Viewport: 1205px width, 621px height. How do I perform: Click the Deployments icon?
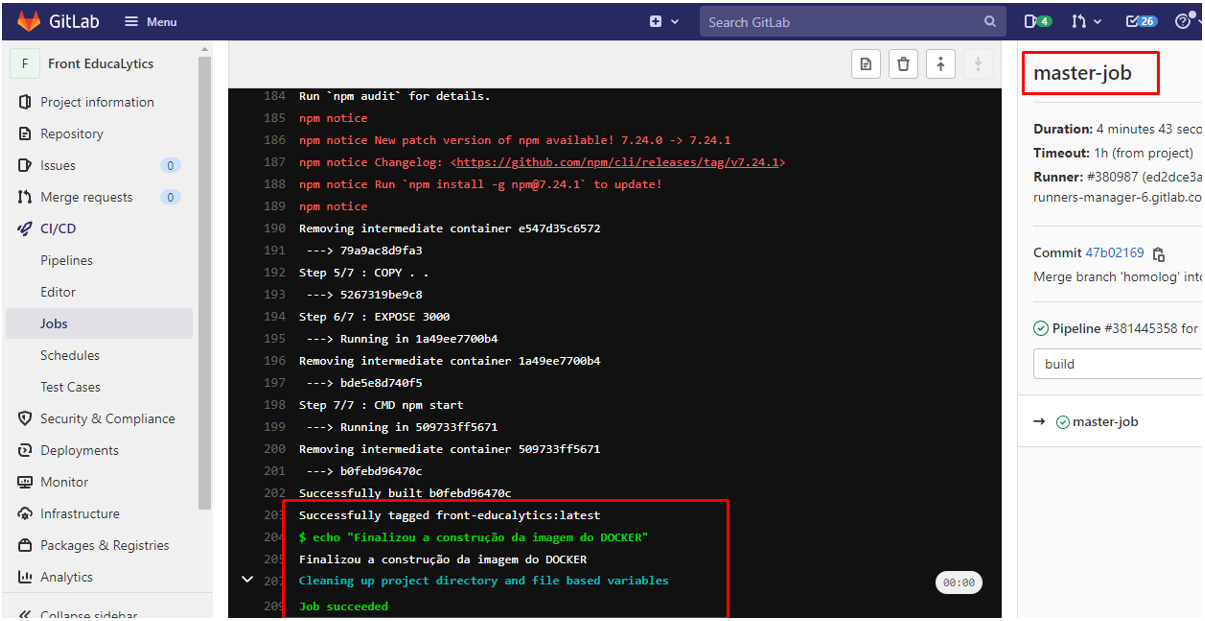click(25, 451)
